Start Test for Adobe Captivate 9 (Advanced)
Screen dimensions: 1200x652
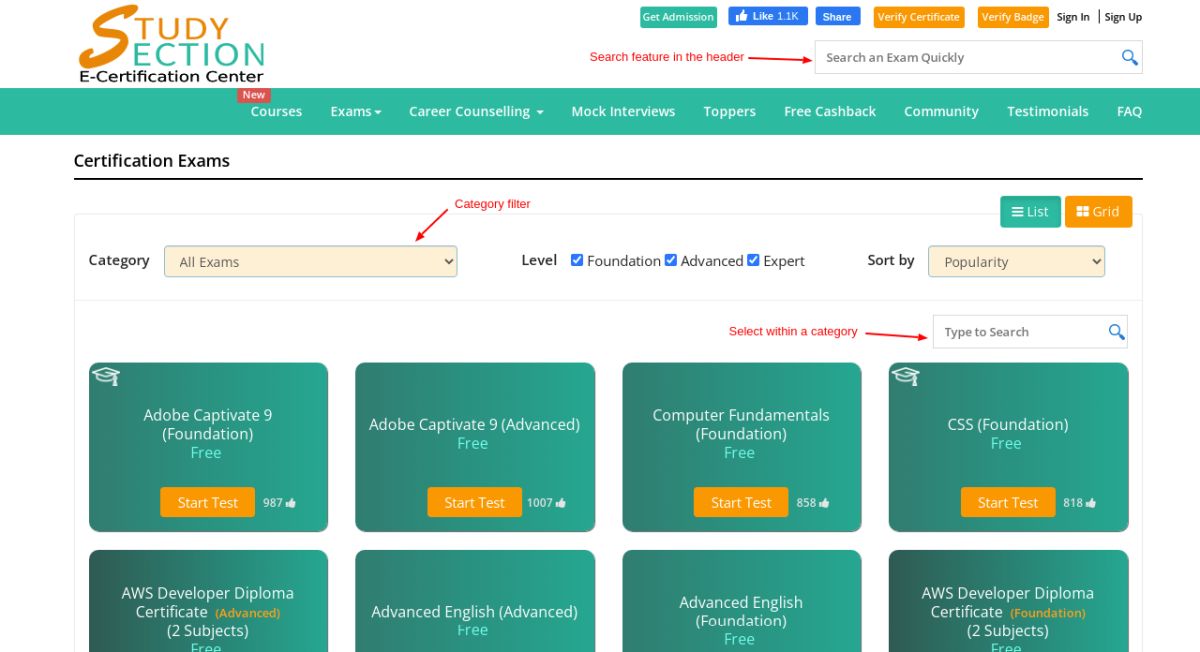(x=474, y=502)
